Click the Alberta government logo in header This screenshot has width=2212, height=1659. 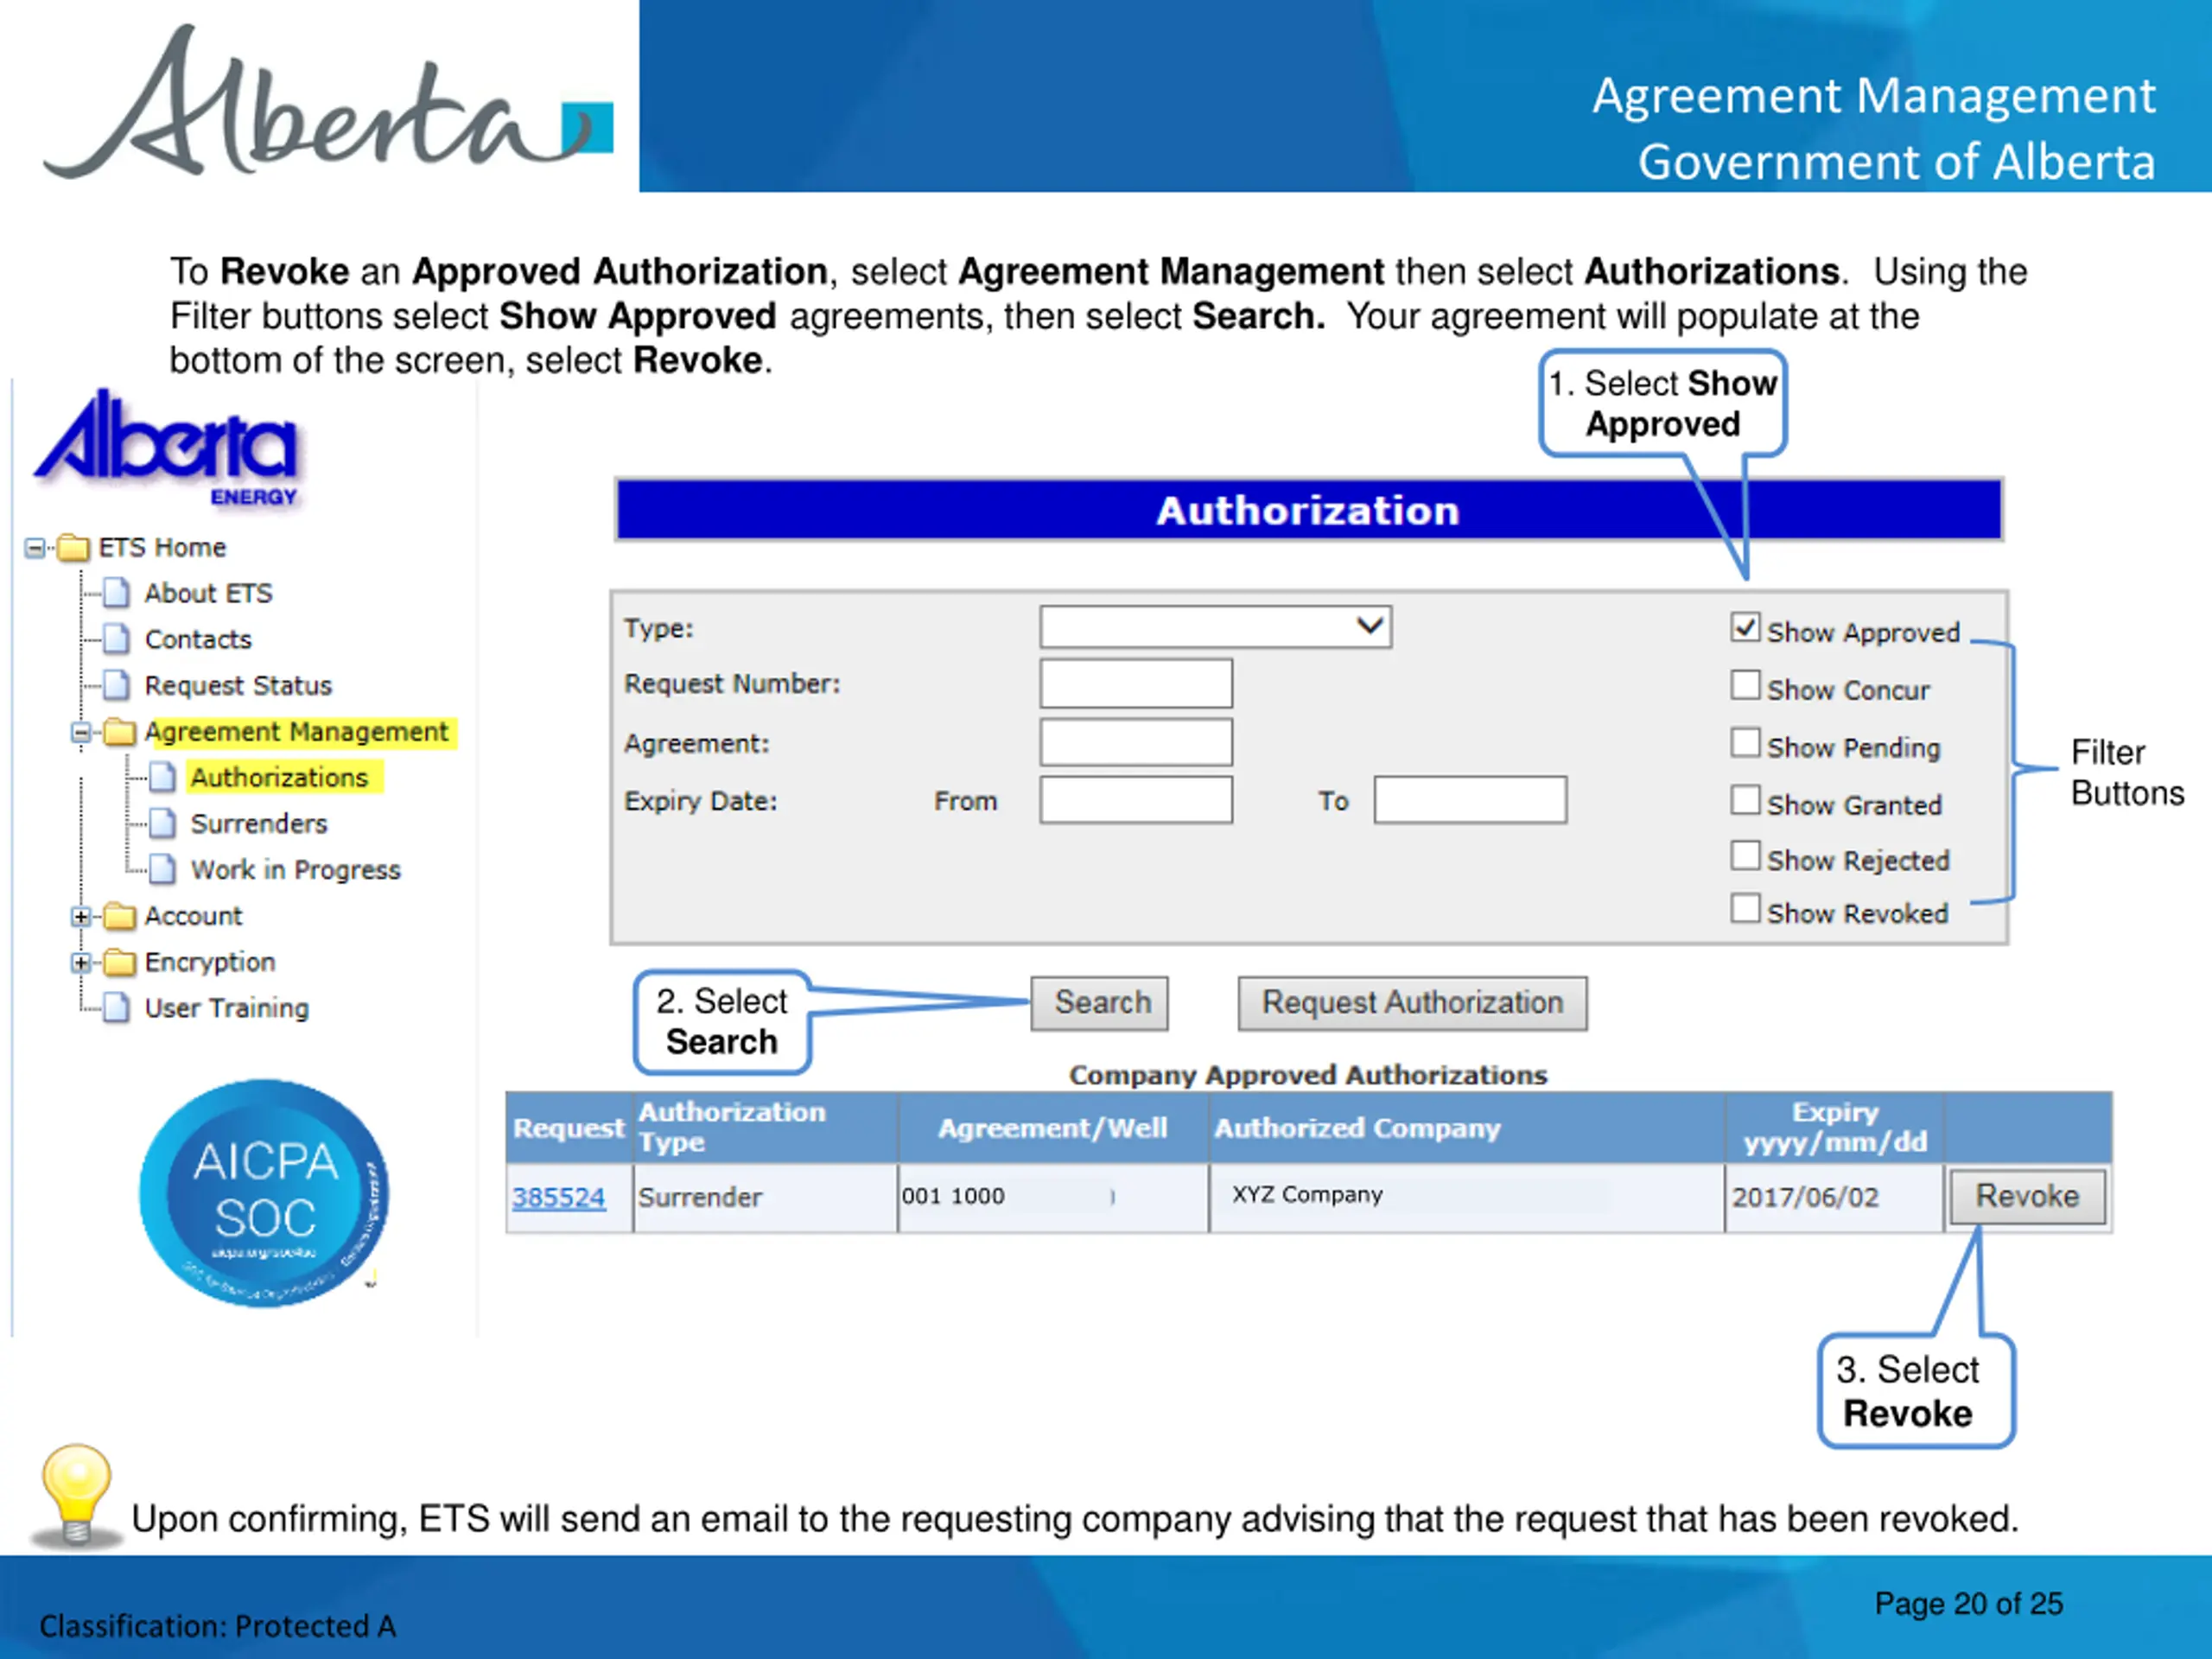[328, 102]
